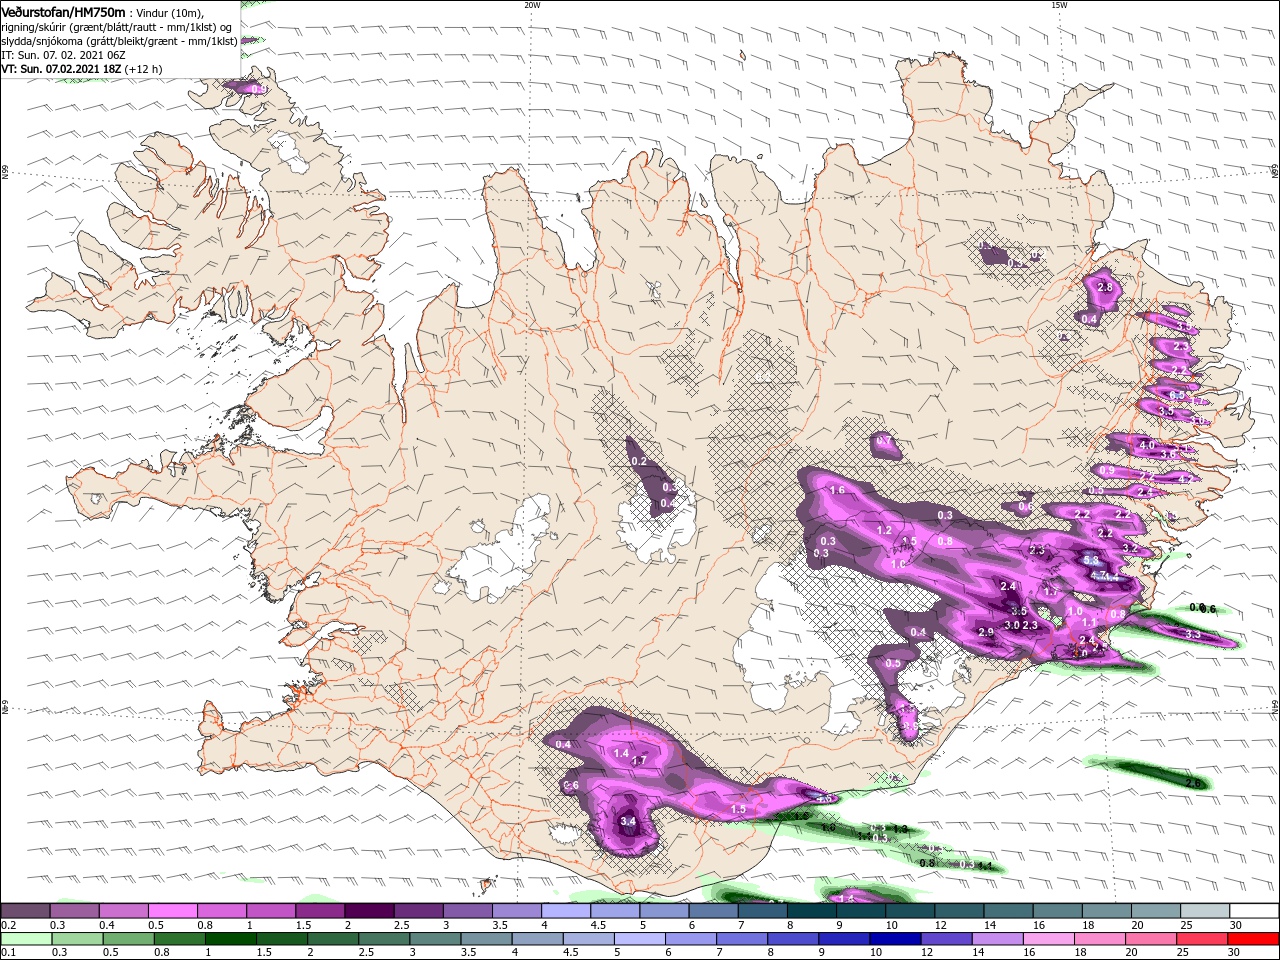Click the 3.4 precipitation value in the south

(x=628, y=822)
